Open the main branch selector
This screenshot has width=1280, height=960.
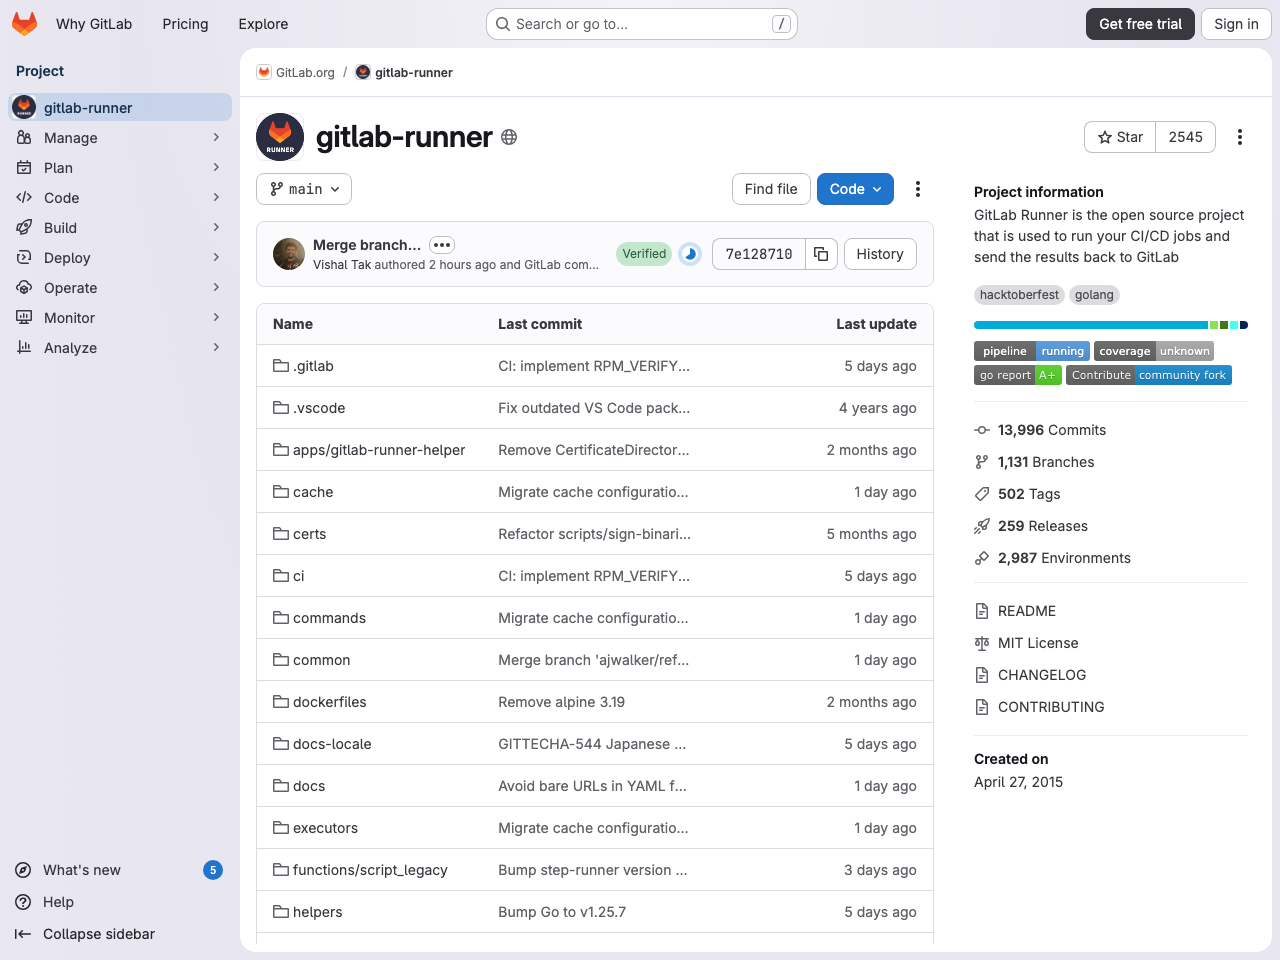(303, 188)
